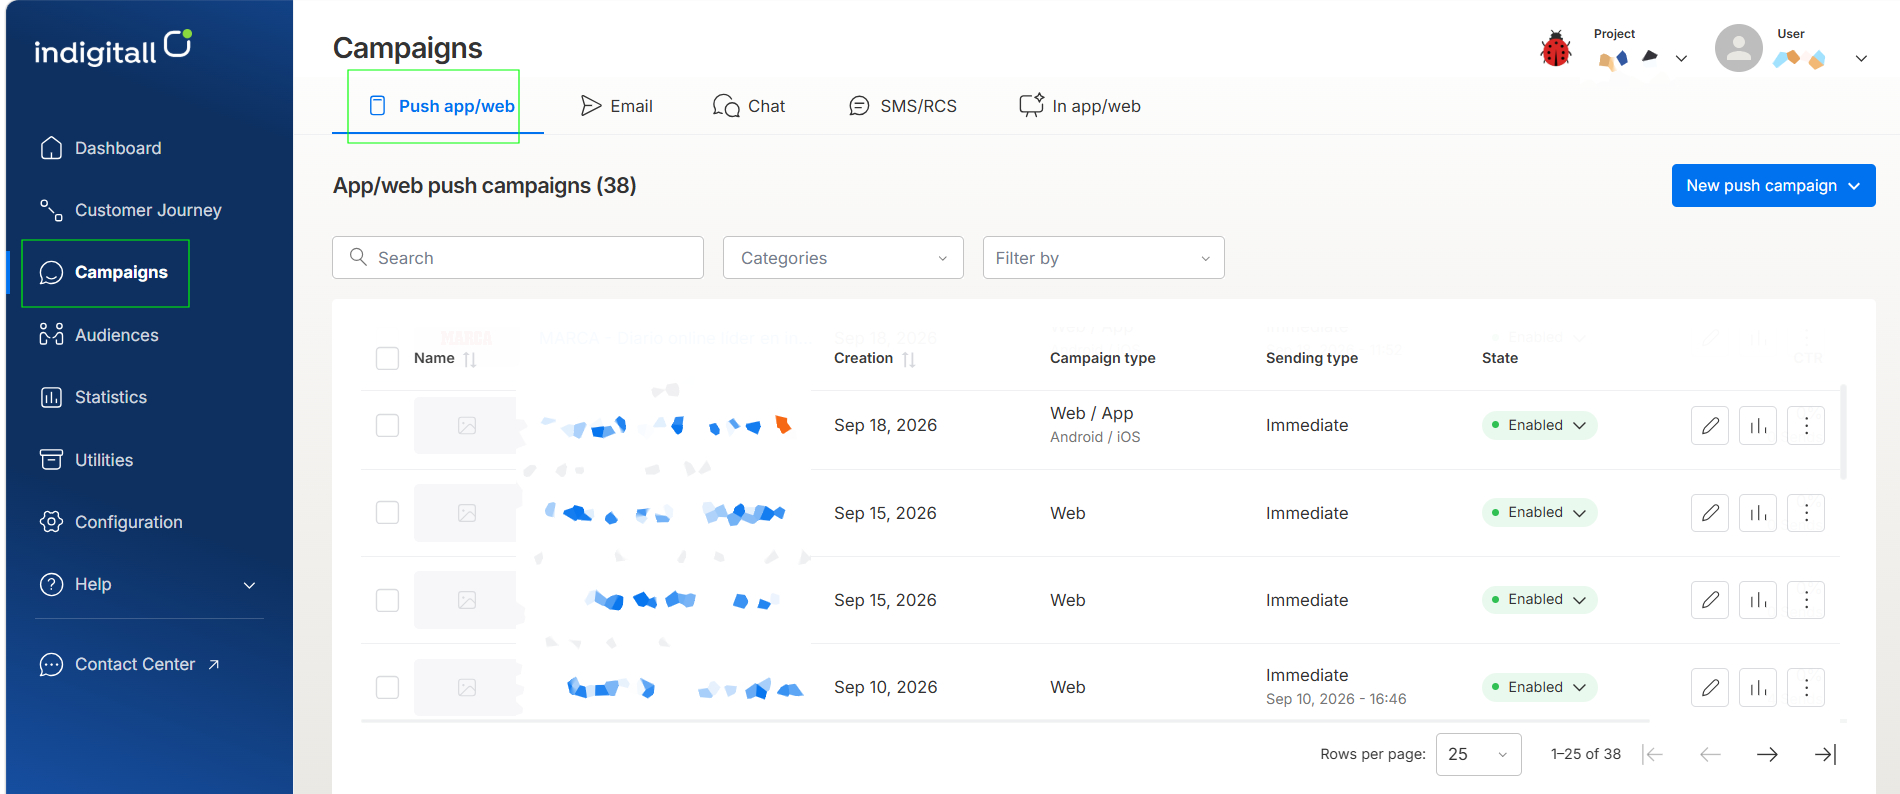Open Configuration in the sidebar
Image resolution: width=1900 pixels, height=794 pixels.
(x=111, y=522)
